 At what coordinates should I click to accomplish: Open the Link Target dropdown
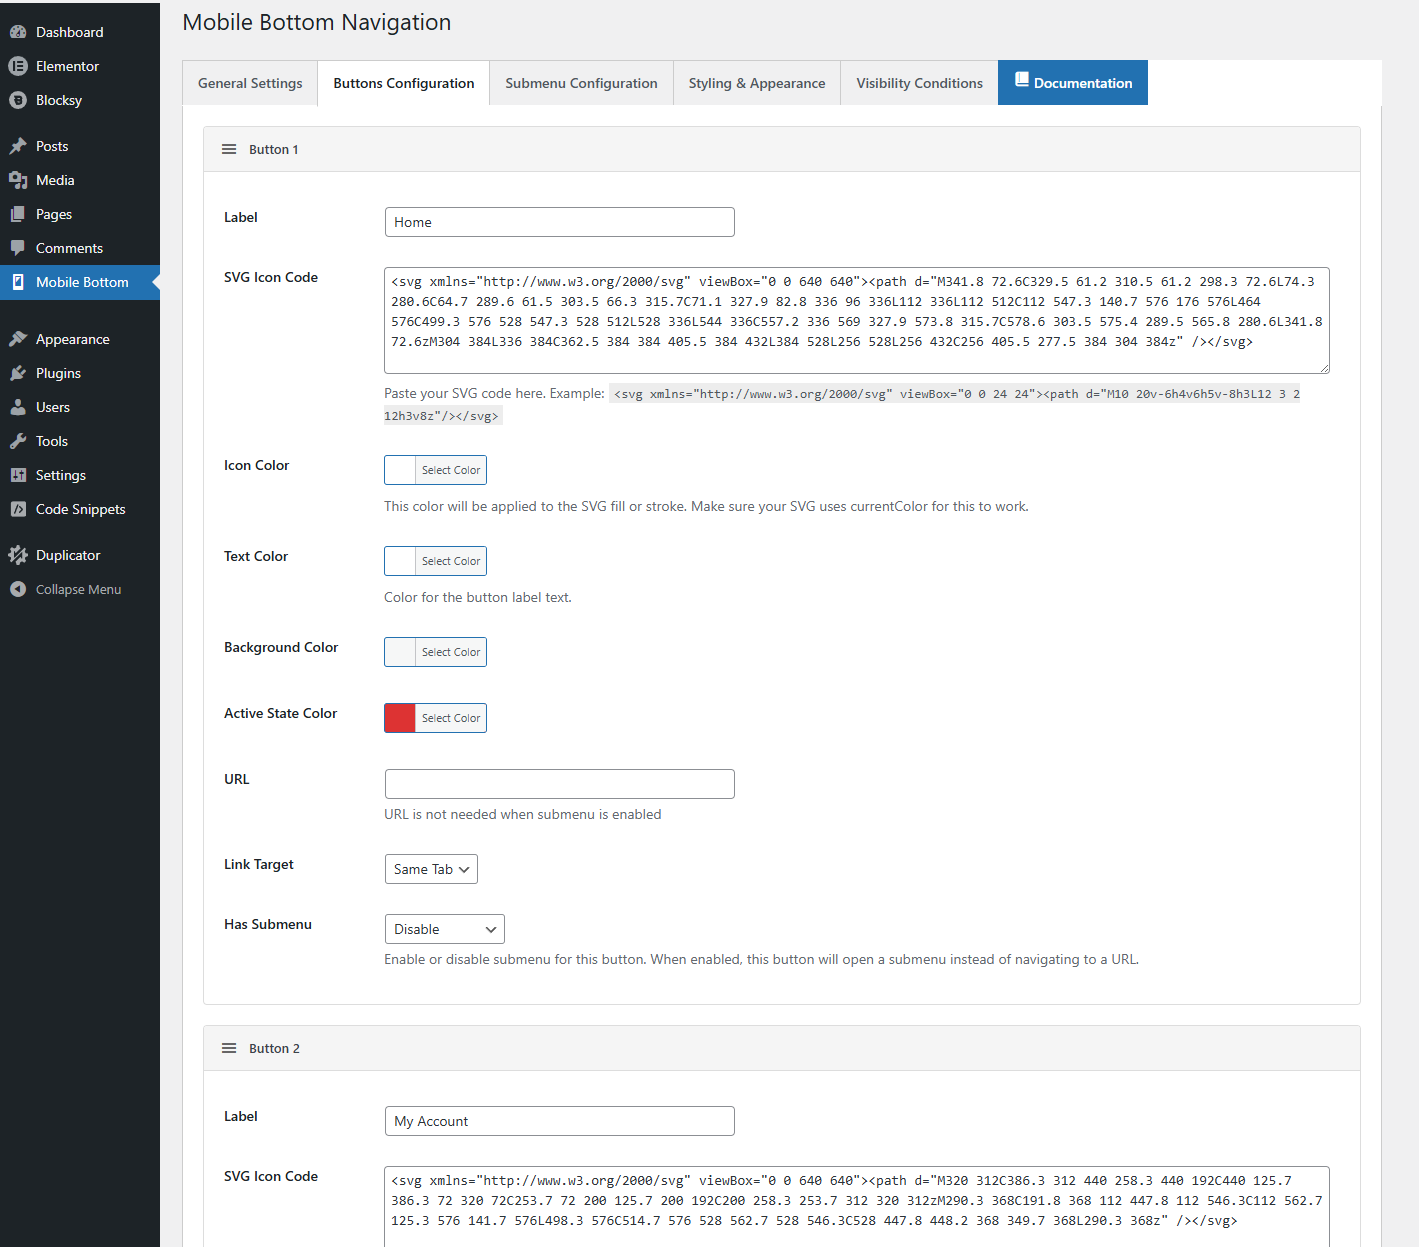431,869
